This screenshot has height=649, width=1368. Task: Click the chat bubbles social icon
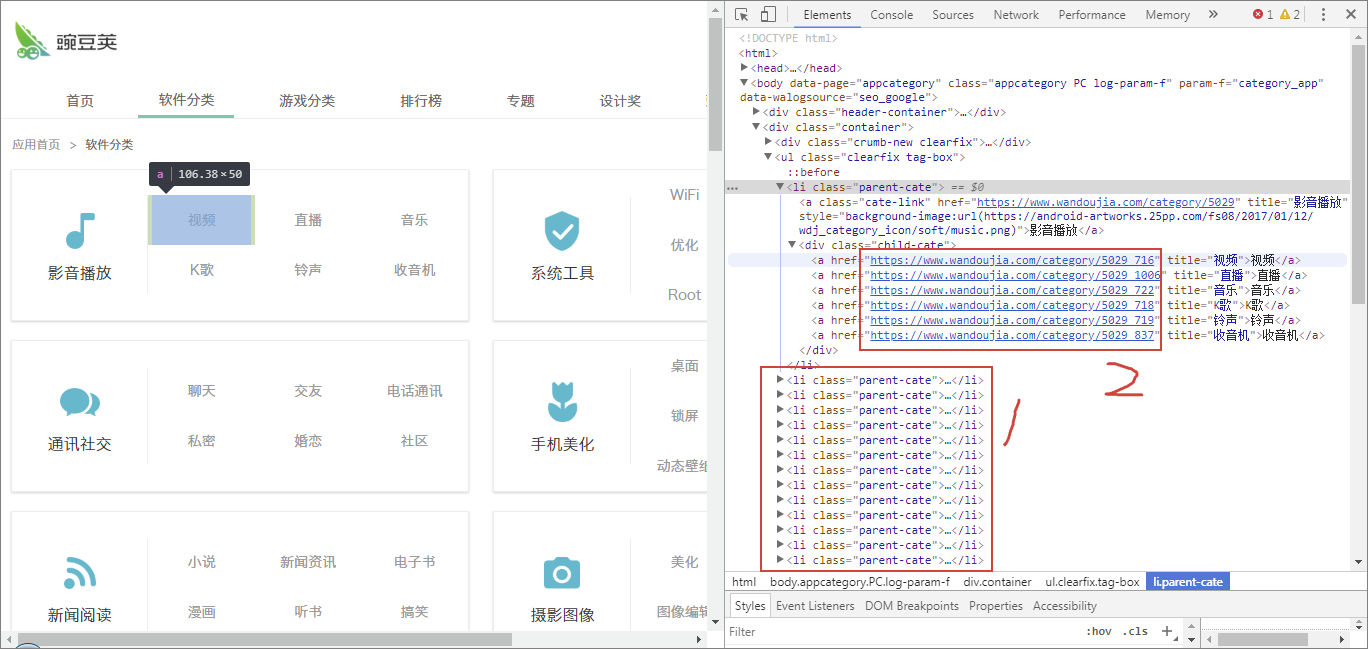[79, 402]
